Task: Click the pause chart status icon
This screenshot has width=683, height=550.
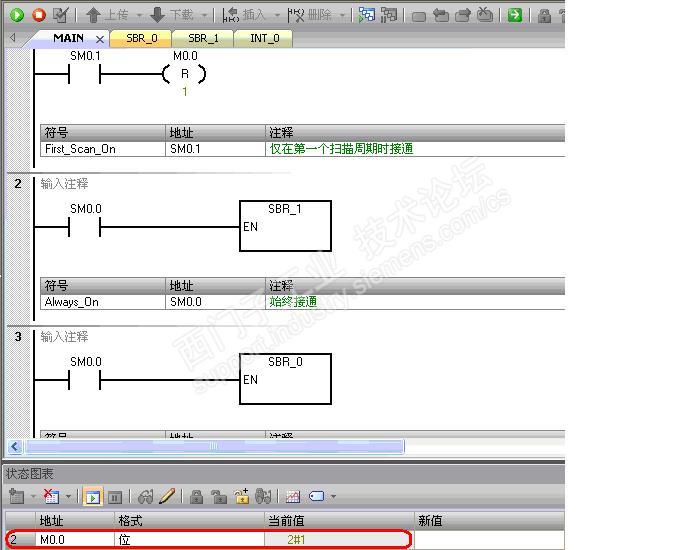Action: [x=115, y=497]
